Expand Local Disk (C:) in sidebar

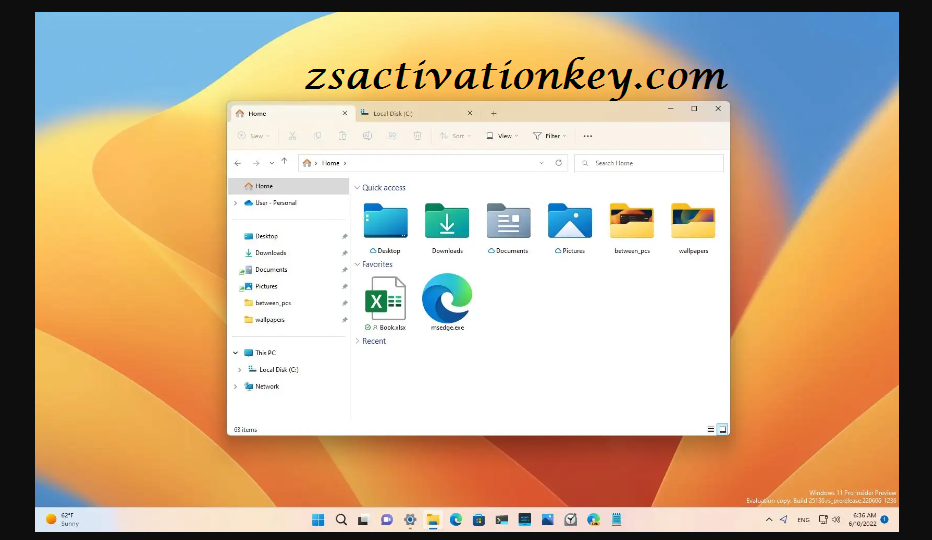tap(240, 370)
